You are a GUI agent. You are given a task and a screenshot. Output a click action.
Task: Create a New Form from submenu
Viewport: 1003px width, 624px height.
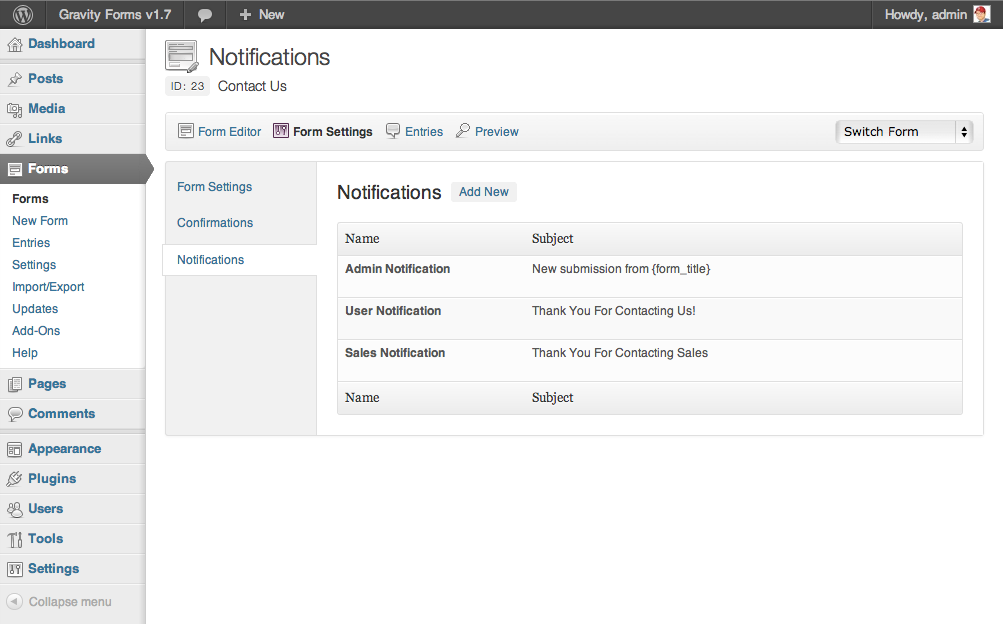pos(40,221)
